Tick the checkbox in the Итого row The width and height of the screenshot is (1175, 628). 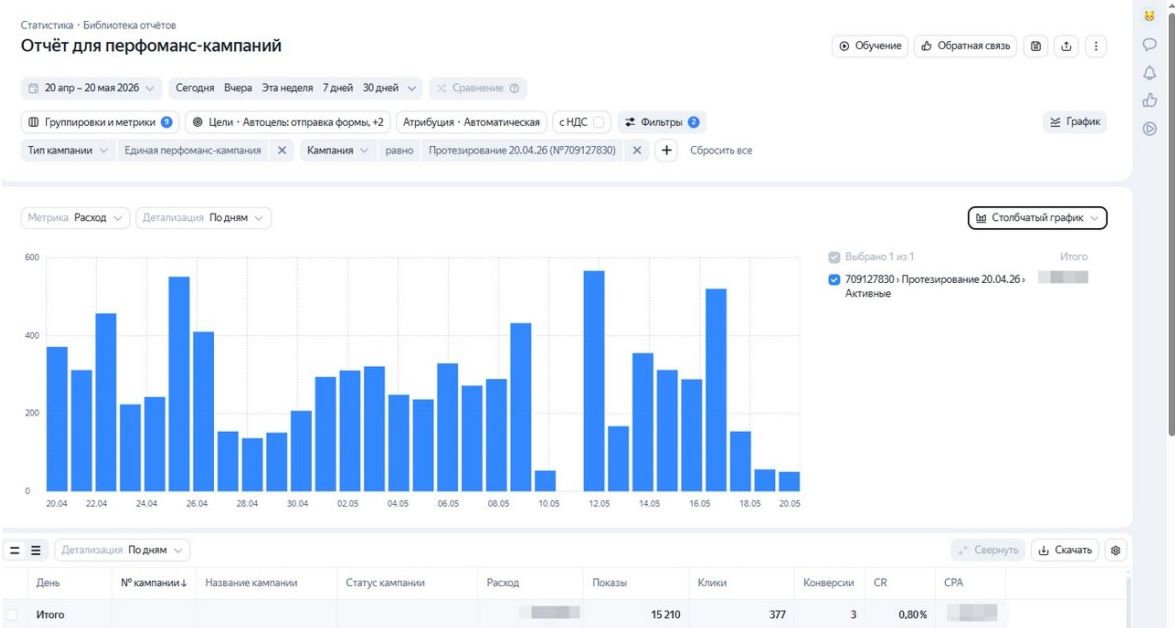(x=12, y=615)
